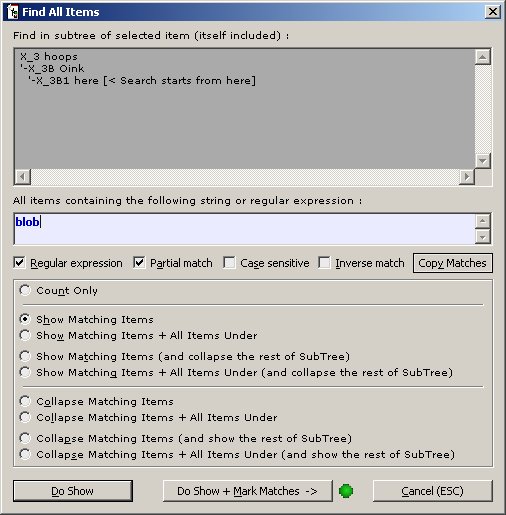Click the app icon in title bar
This screenshot has height=515, width=506.
13,12
